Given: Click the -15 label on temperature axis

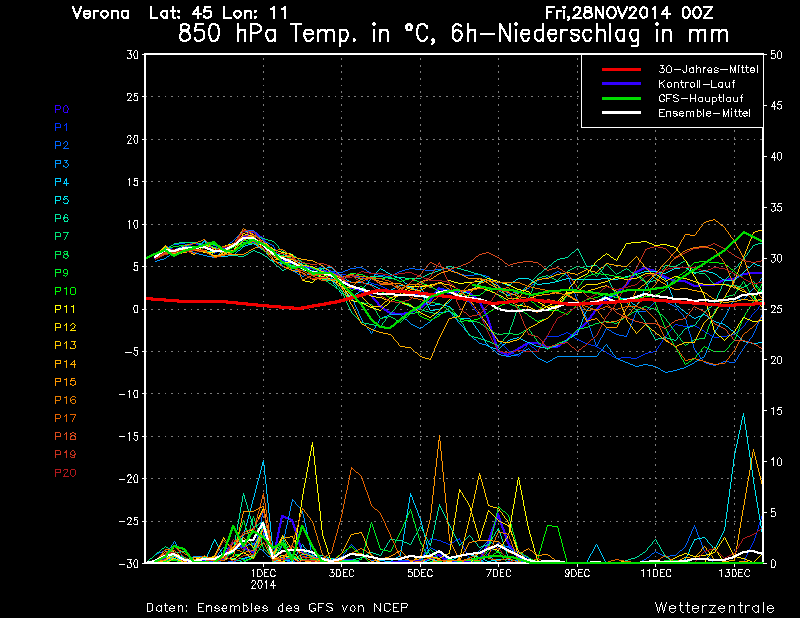Looking at the screenshot, I should pyautogui.click(x=129, y=437).
